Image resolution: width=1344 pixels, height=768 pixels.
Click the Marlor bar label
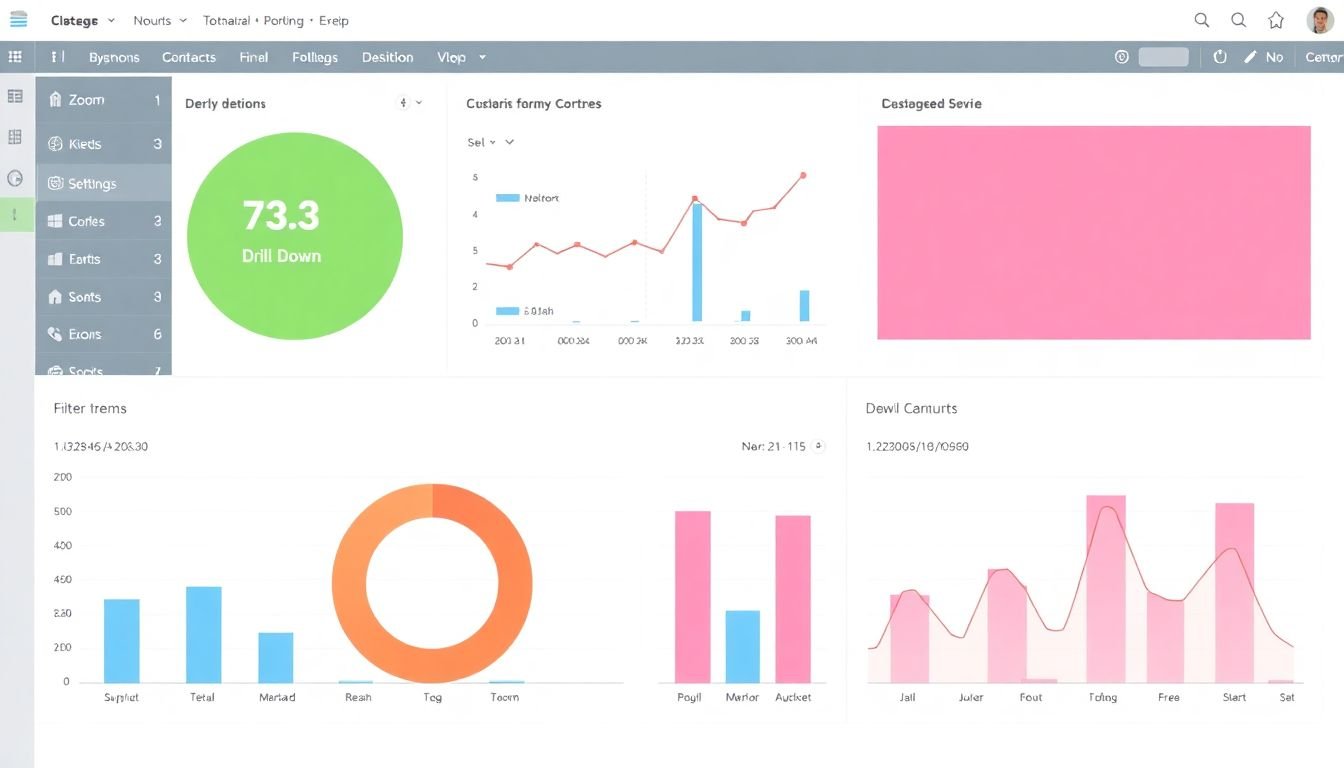click(742, 697)
